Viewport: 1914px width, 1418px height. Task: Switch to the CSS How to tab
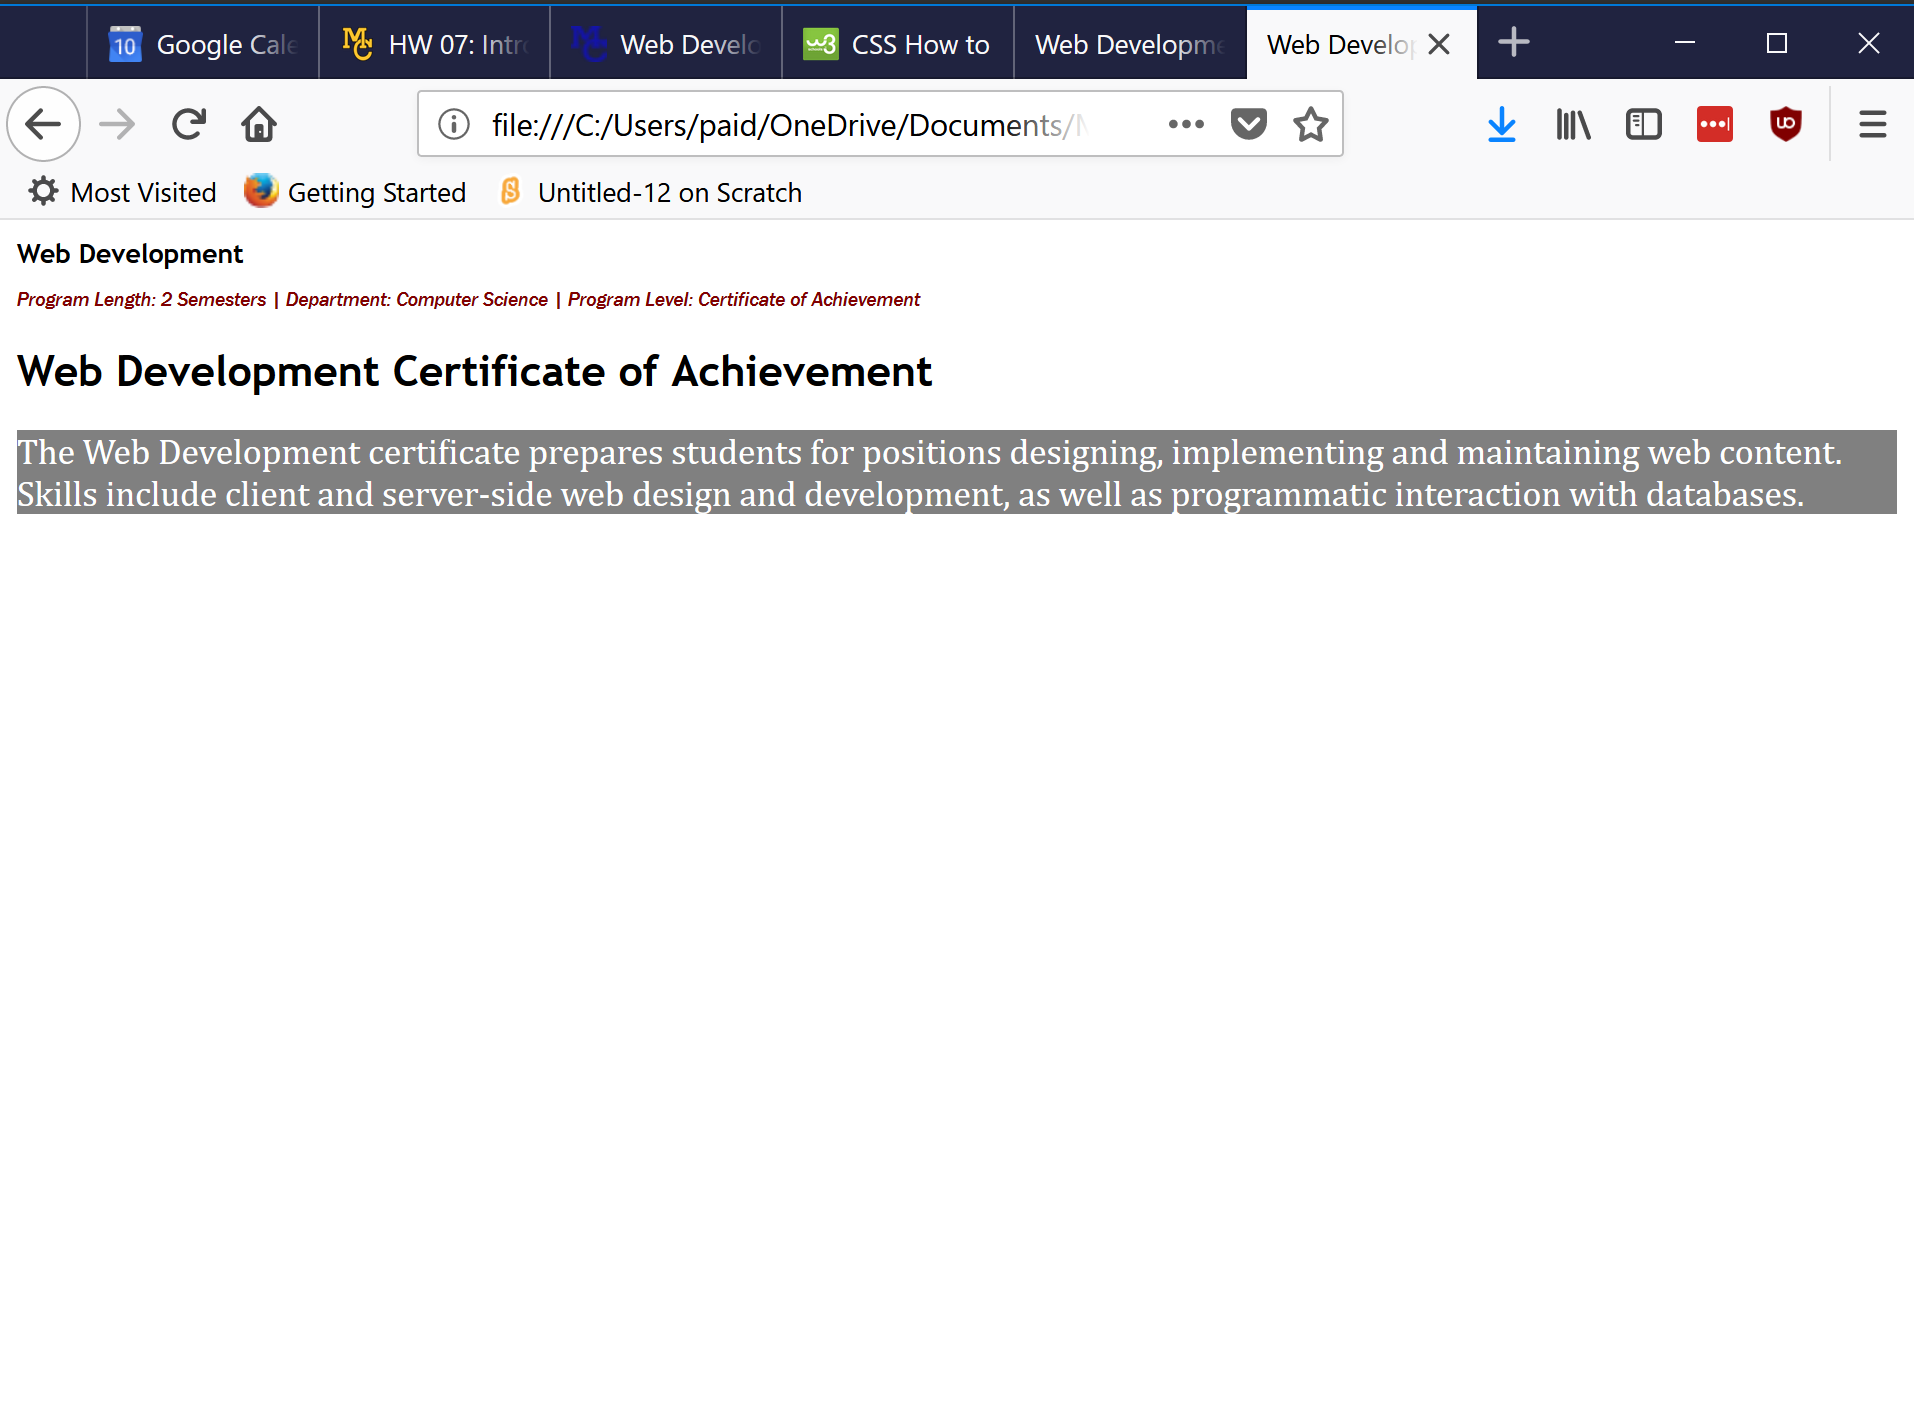895,42
